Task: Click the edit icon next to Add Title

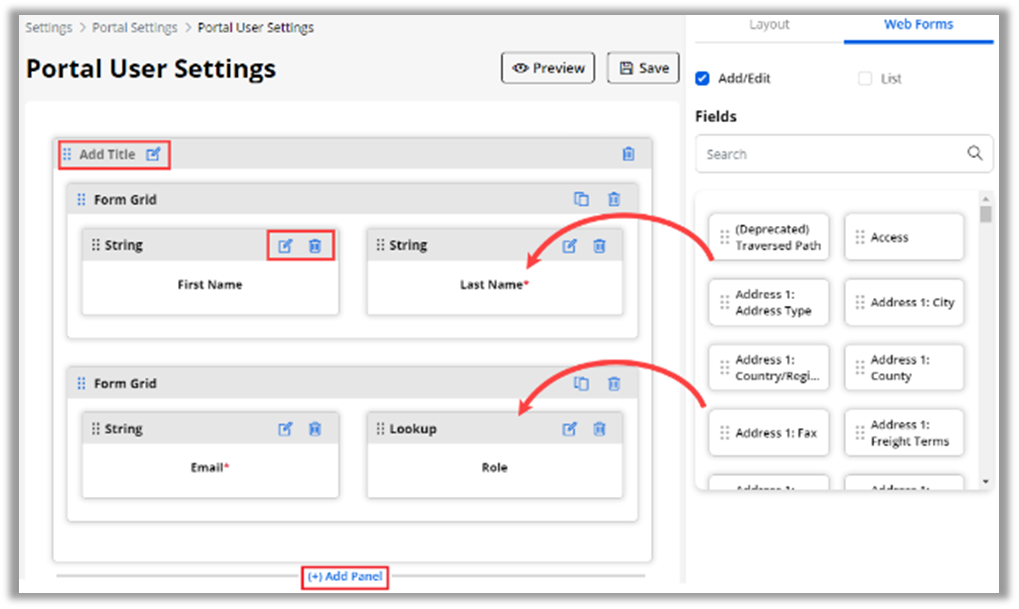Action: pos(153,154)
